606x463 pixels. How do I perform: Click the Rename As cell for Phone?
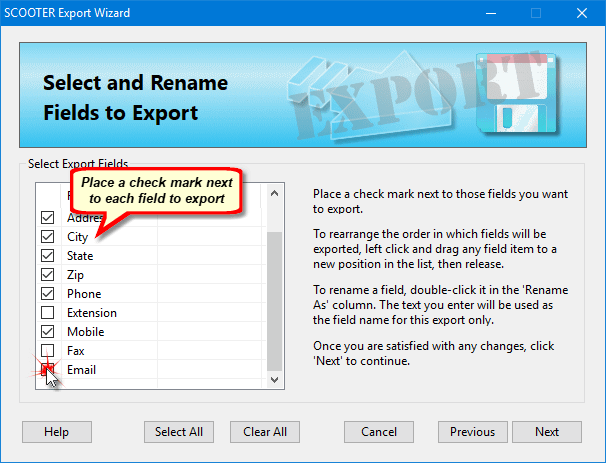pos(211,293)
